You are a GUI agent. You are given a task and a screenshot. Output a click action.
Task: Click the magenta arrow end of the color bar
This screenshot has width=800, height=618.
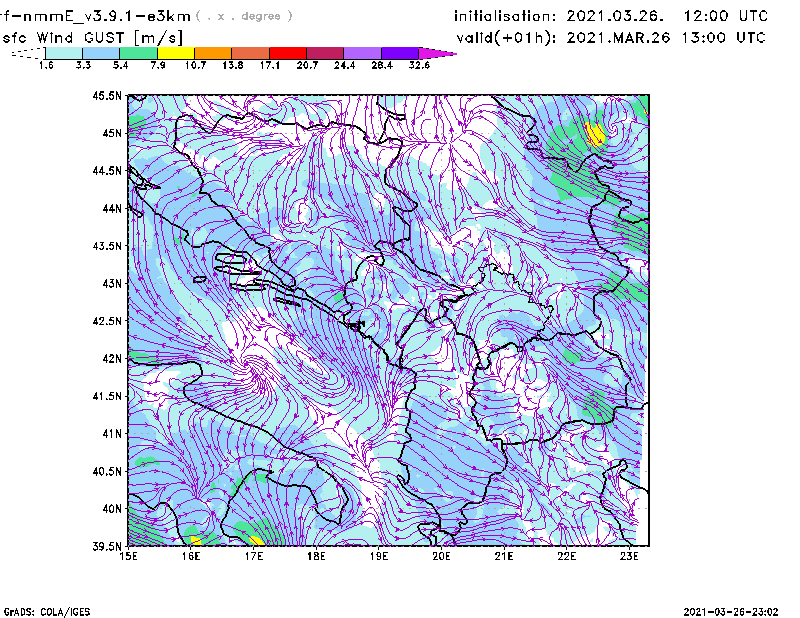[437, 53]
